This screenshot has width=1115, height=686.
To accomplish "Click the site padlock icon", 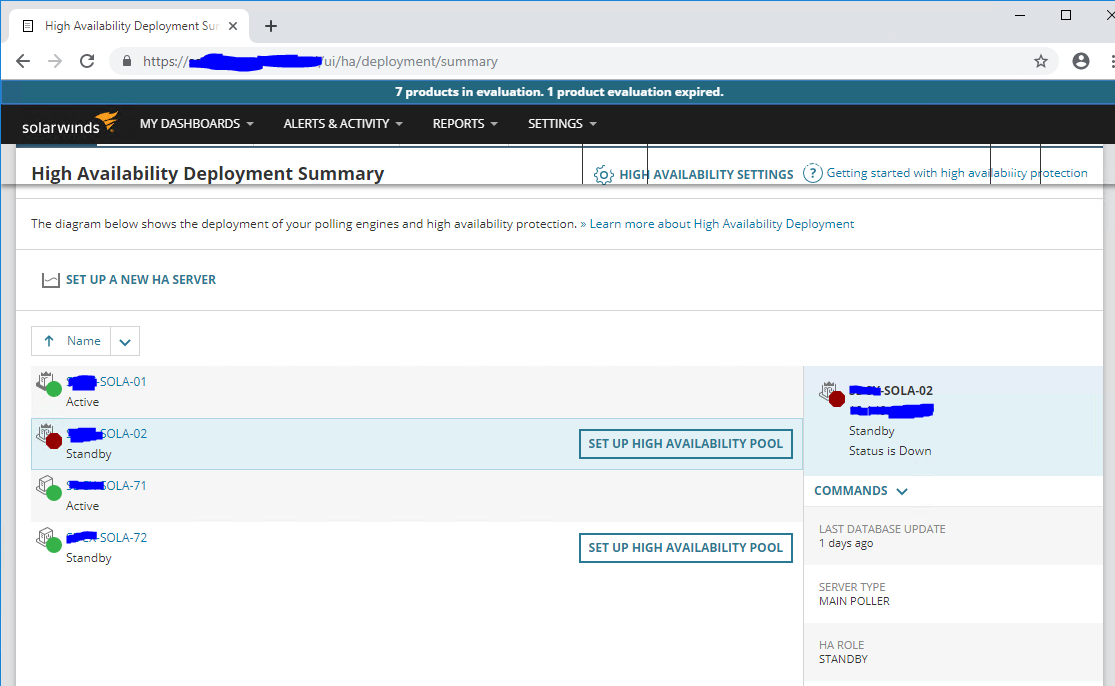I will [x=127, y=61].
